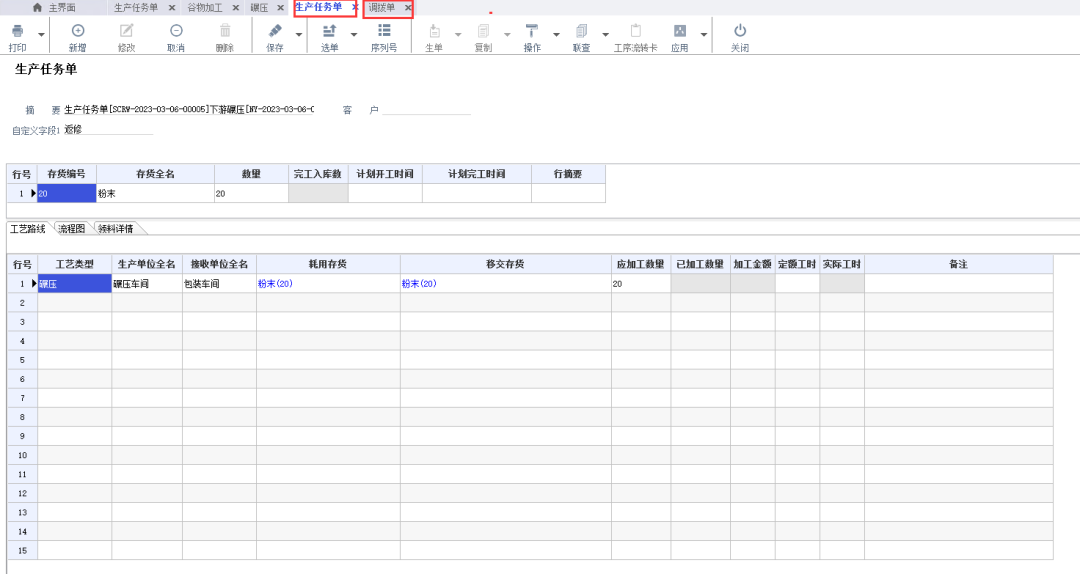
Task: Click the 生单 toolbar icon
Action: pos(434,31)
